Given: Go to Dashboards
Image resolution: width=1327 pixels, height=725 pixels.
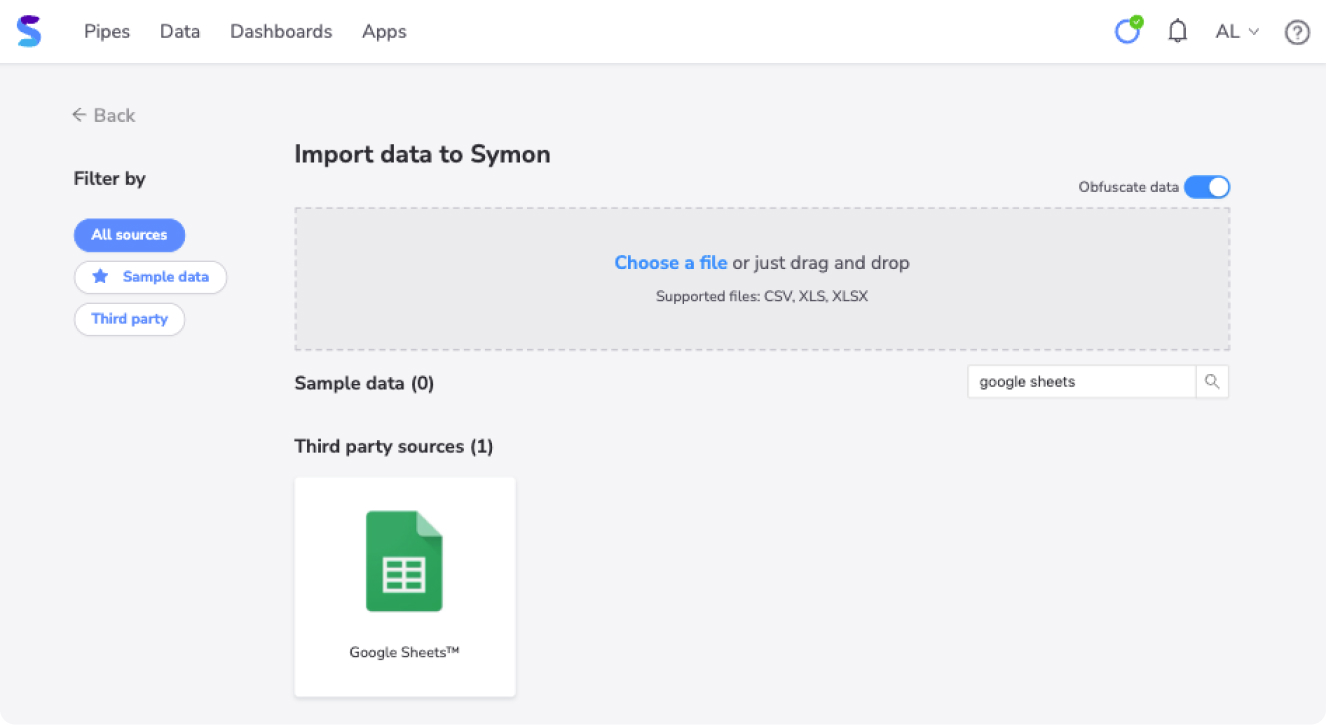Looking at the screenshot, I should point(281,32).
